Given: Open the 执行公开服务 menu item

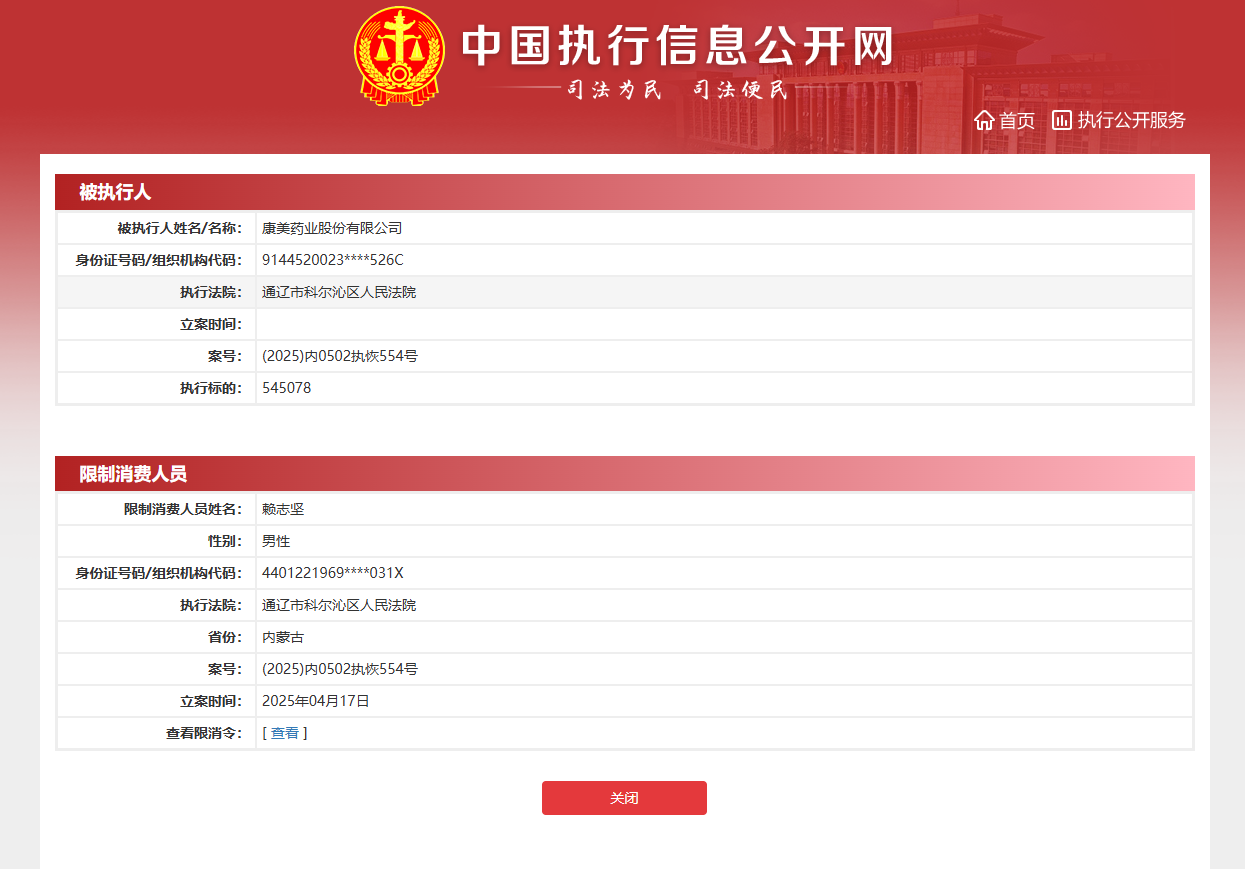Looking at the screenshot, I should 1131,121.
